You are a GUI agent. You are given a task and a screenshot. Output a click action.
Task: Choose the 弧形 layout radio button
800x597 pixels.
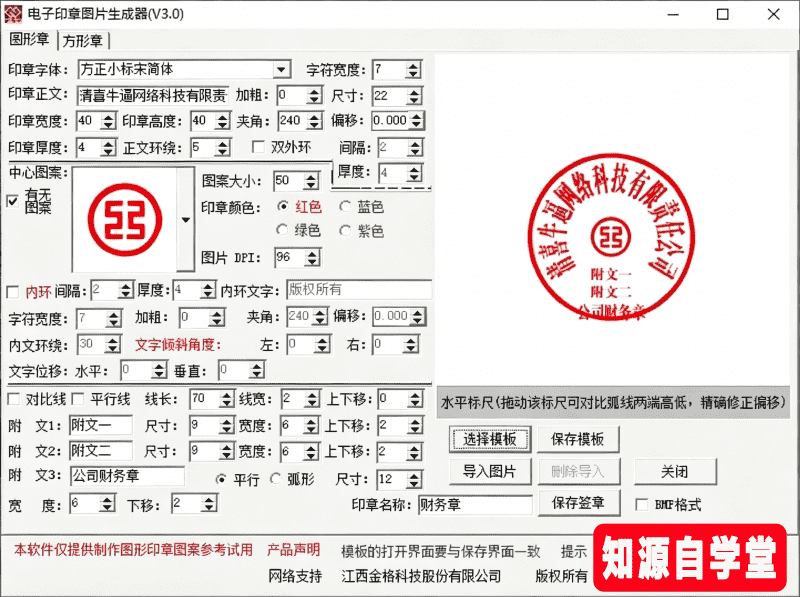[x=276, y=479]
